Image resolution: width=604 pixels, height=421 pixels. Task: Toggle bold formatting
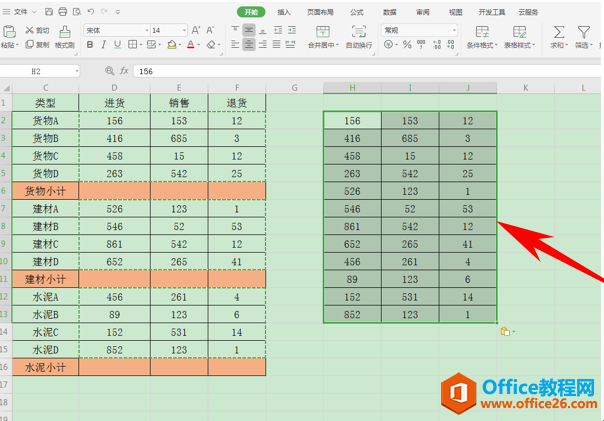tap(90, 45)
